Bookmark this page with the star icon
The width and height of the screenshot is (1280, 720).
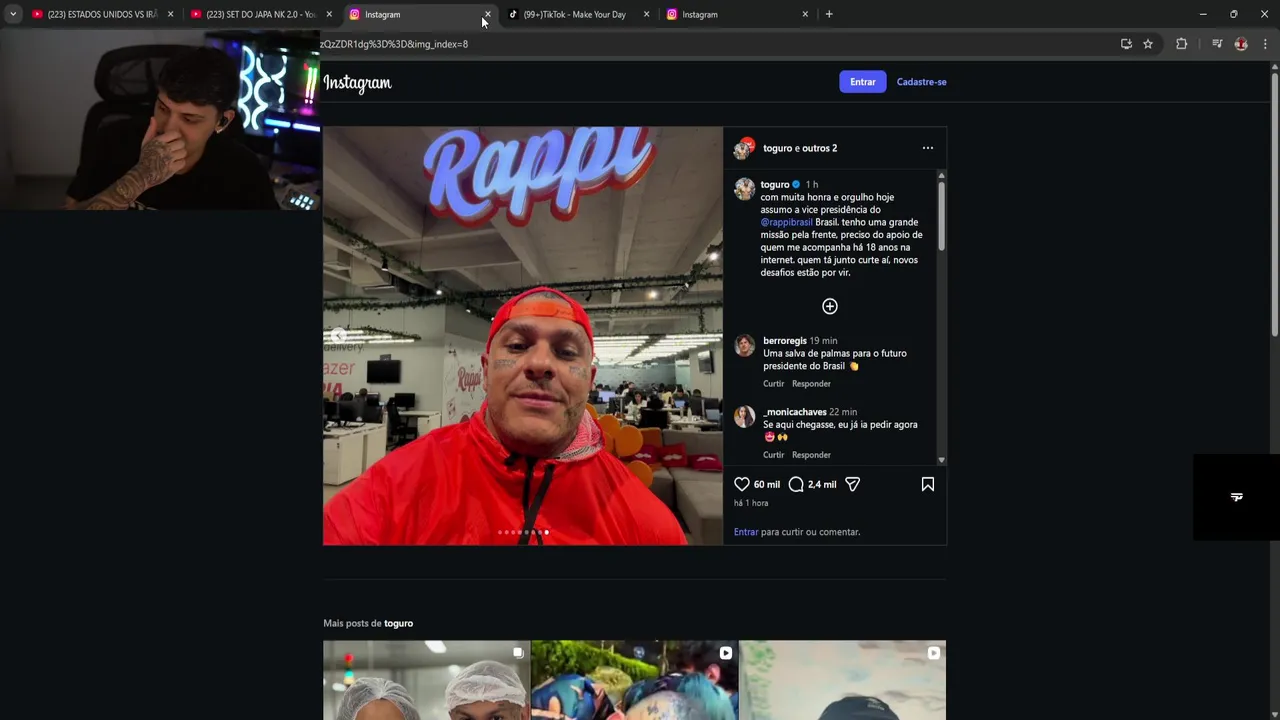tap(1148, 44)
